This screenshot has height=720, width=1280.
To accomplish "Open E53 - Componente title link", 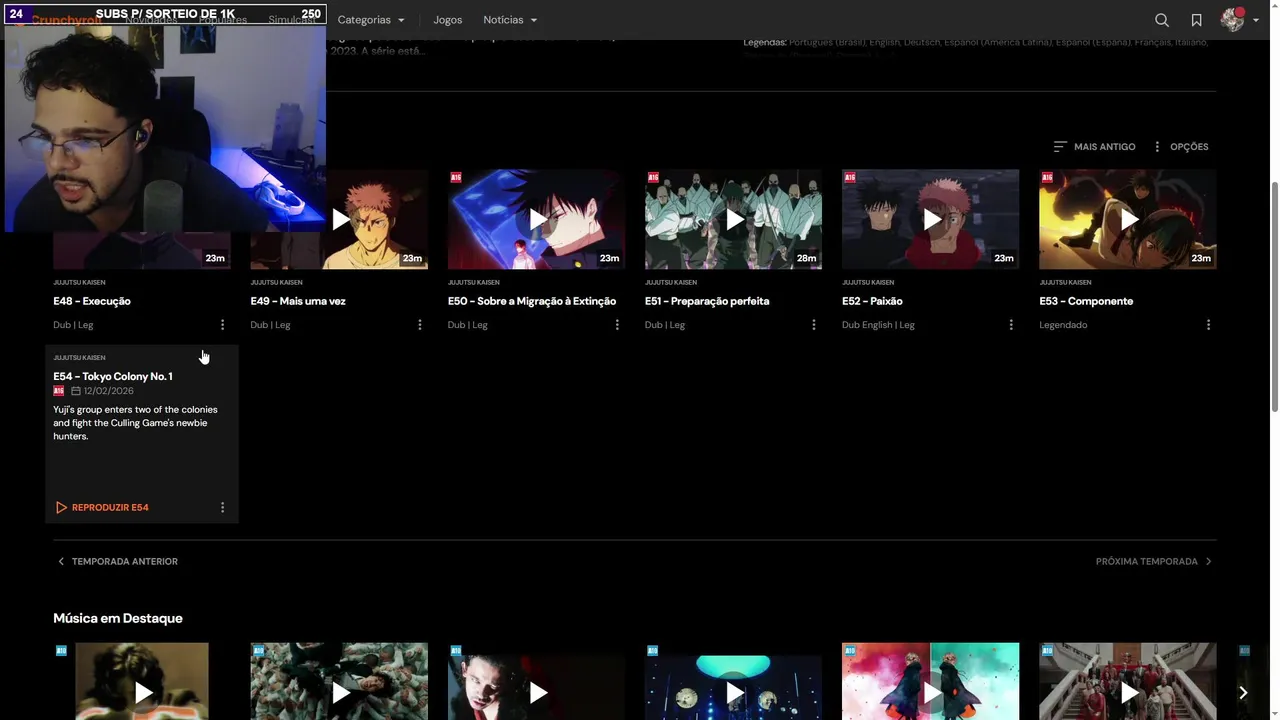I will click(1086, 301).
